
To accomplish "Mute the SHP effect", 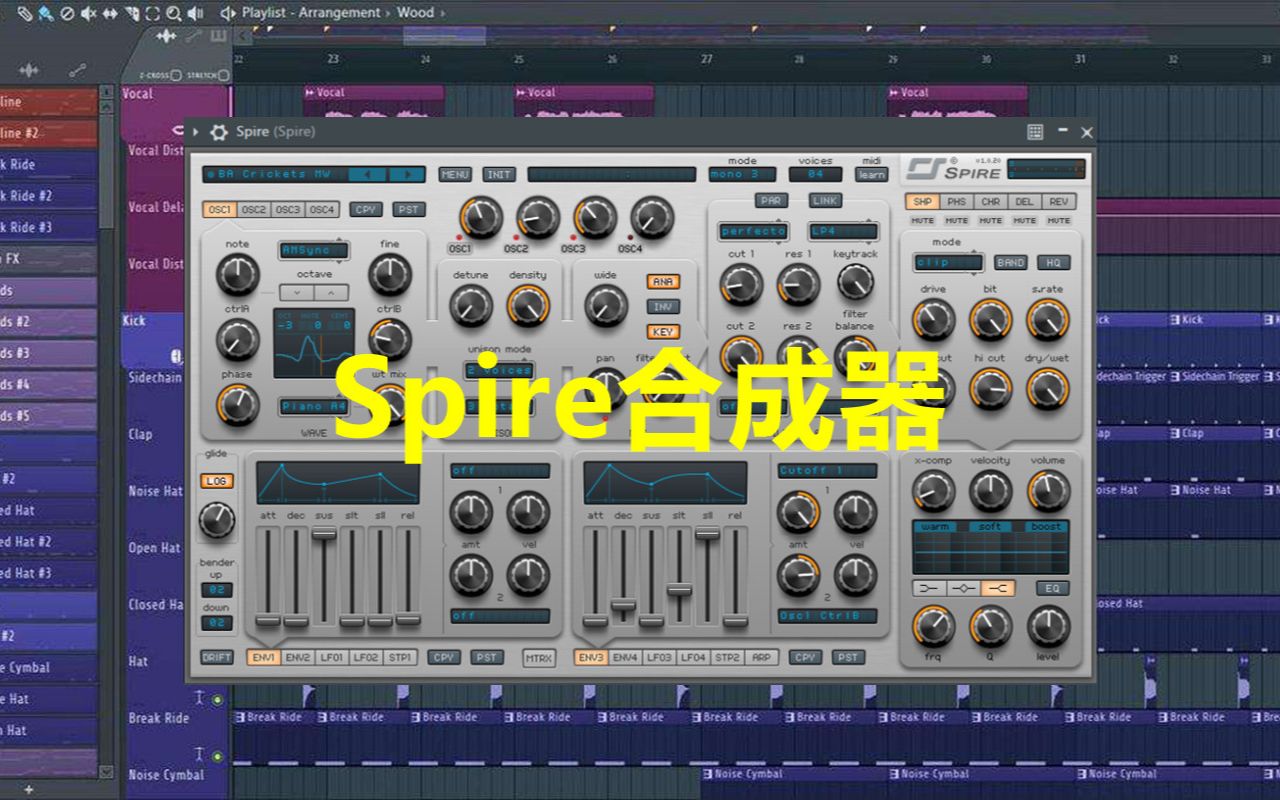I will (x=922, y=221).
